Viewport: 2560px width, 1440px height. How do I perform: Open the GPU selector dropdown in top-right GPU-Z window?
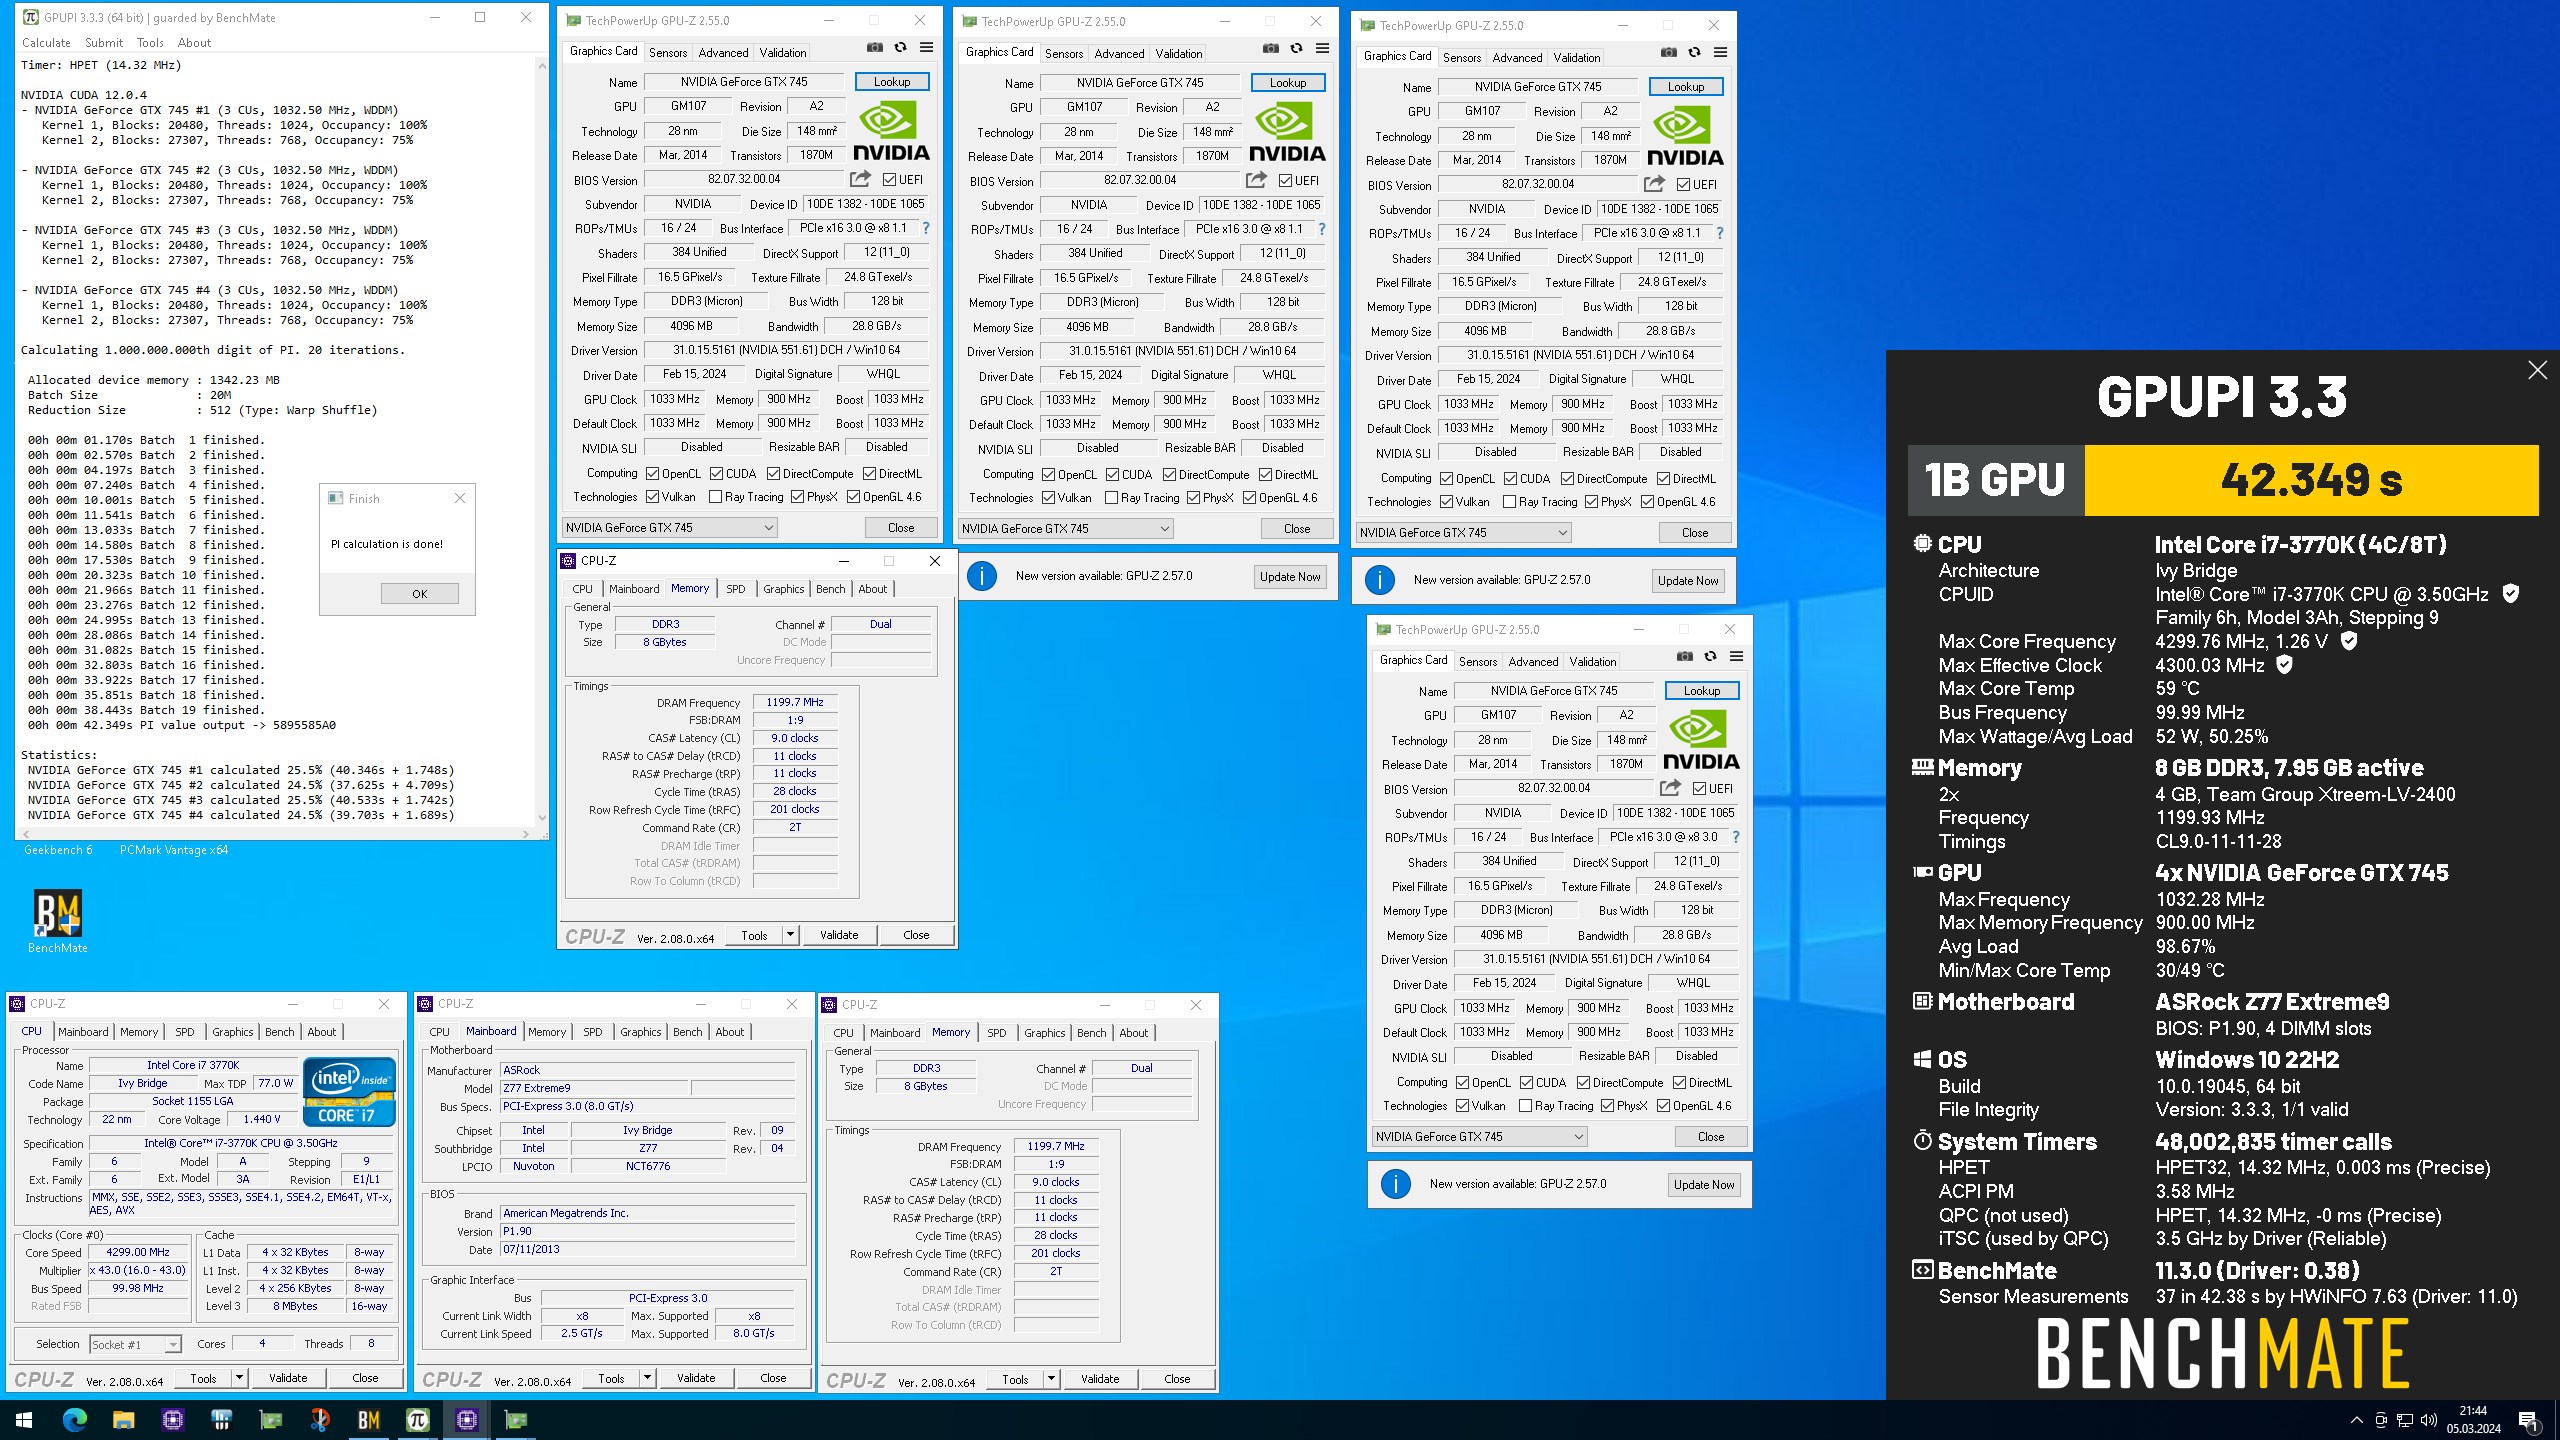[1463, 533]
